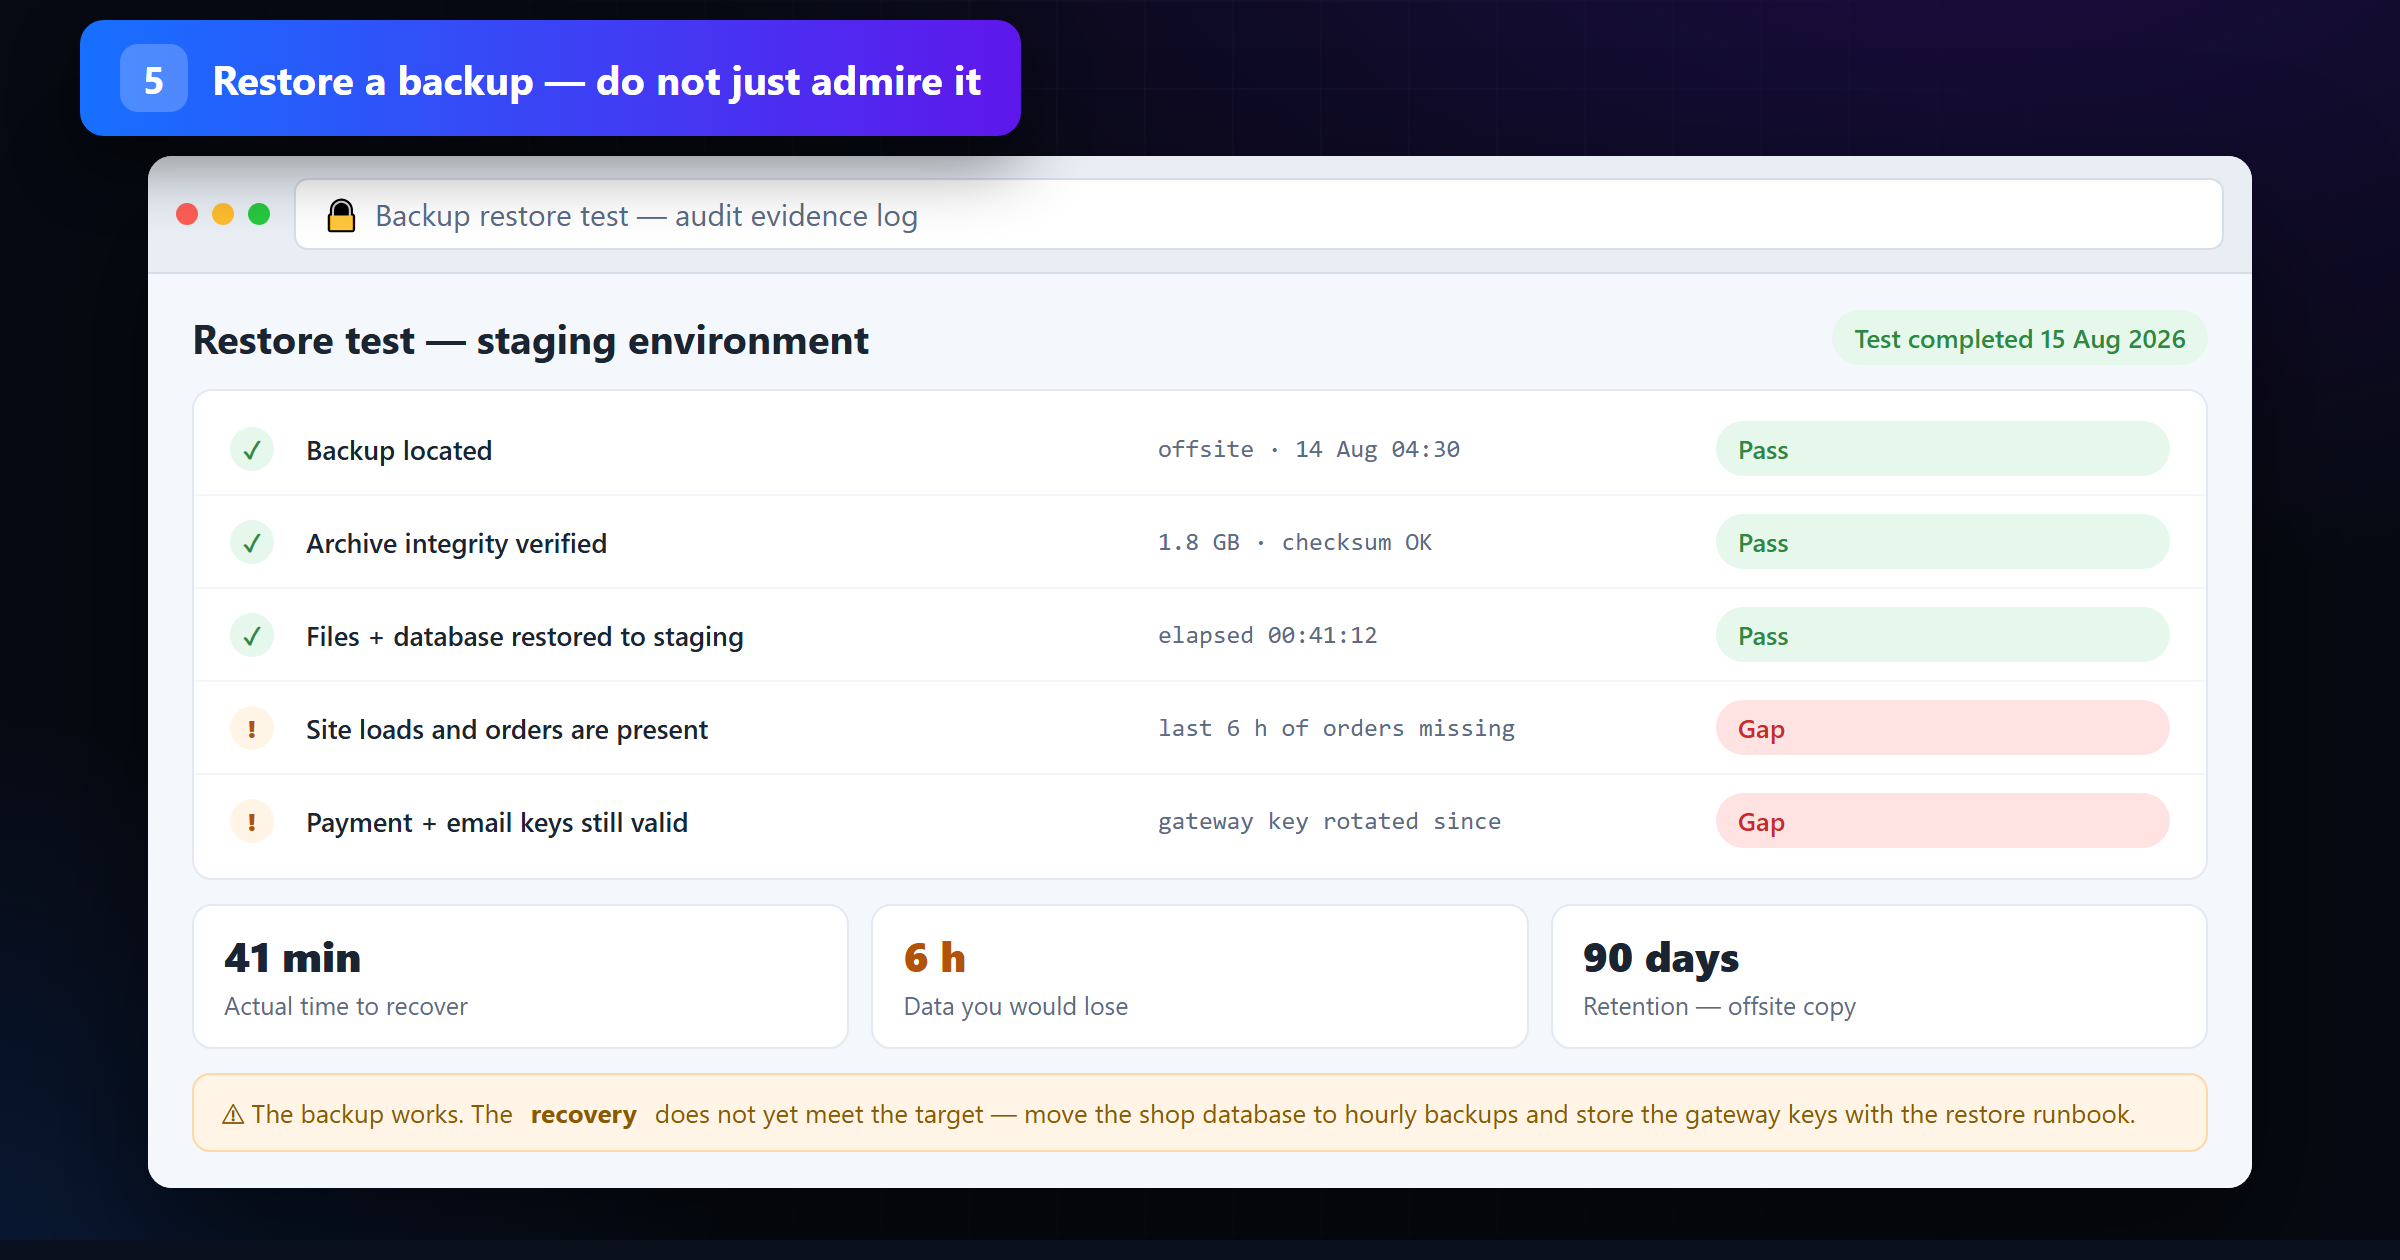Image resolution: width=2400 pixels, height=1260 pixels.
Task: Click the '90 days' retention value
Action: pos(1661,958)
